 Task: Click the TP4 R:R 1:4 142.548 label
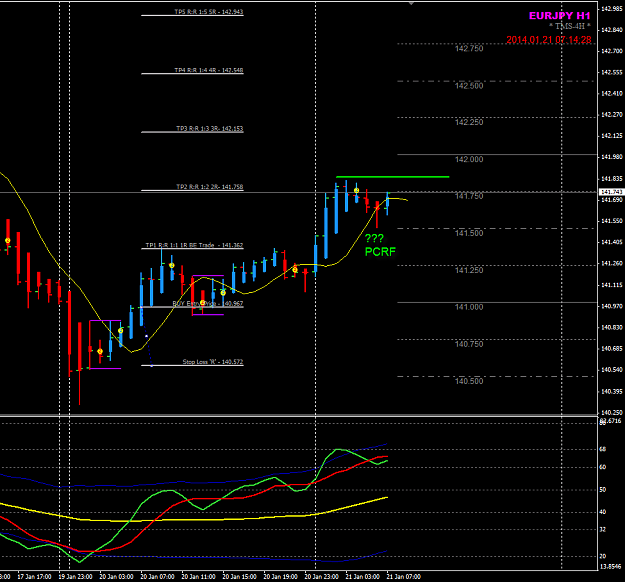pos(208,70)
